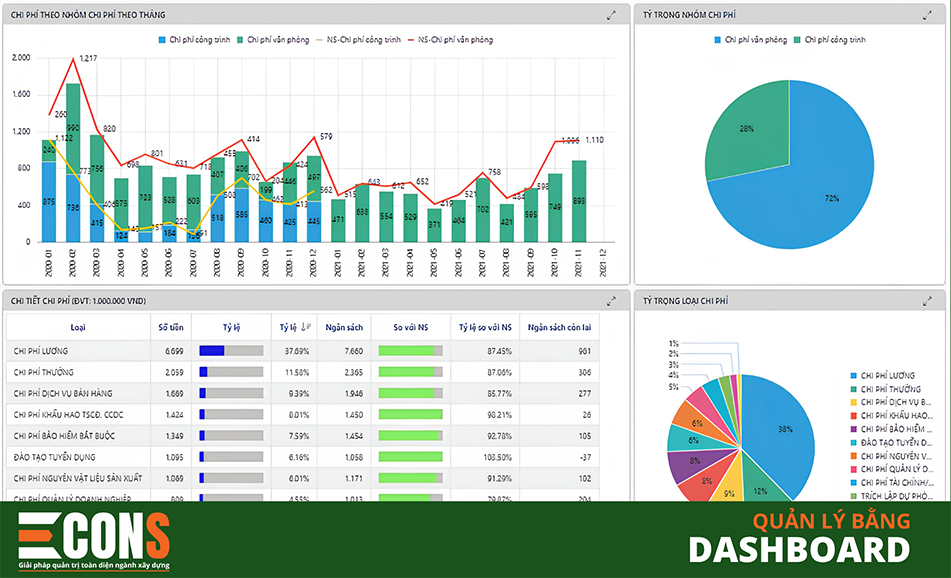This screenshot has width=951, height=578.
Task: Click the '98.21%' budget ratio cell
Action: pyautogui.click(x=499, y=415)
